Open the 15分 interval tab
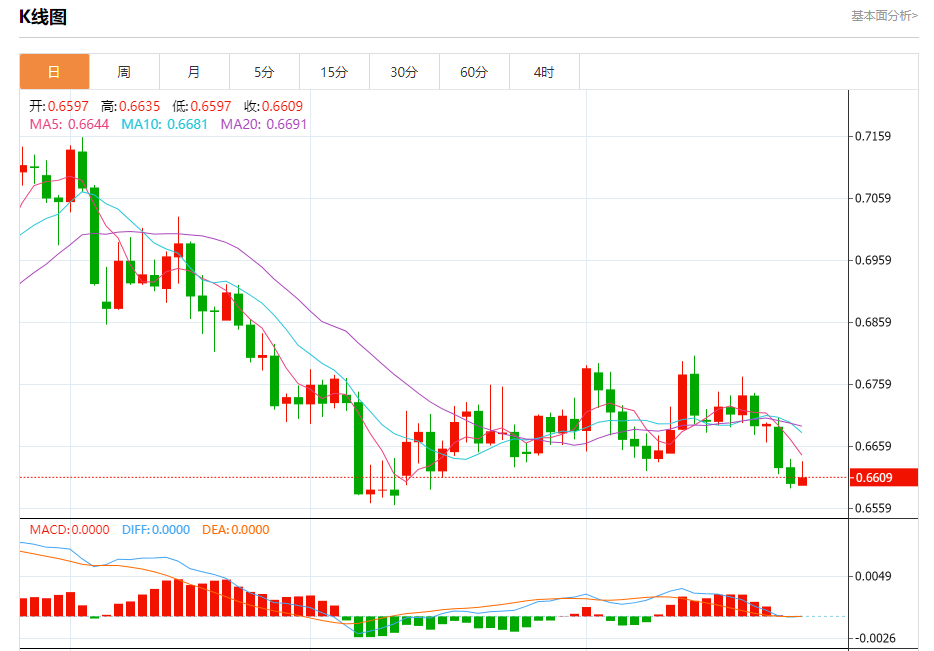Viewport: 934px width, 651px height. [x=334, y=72]
